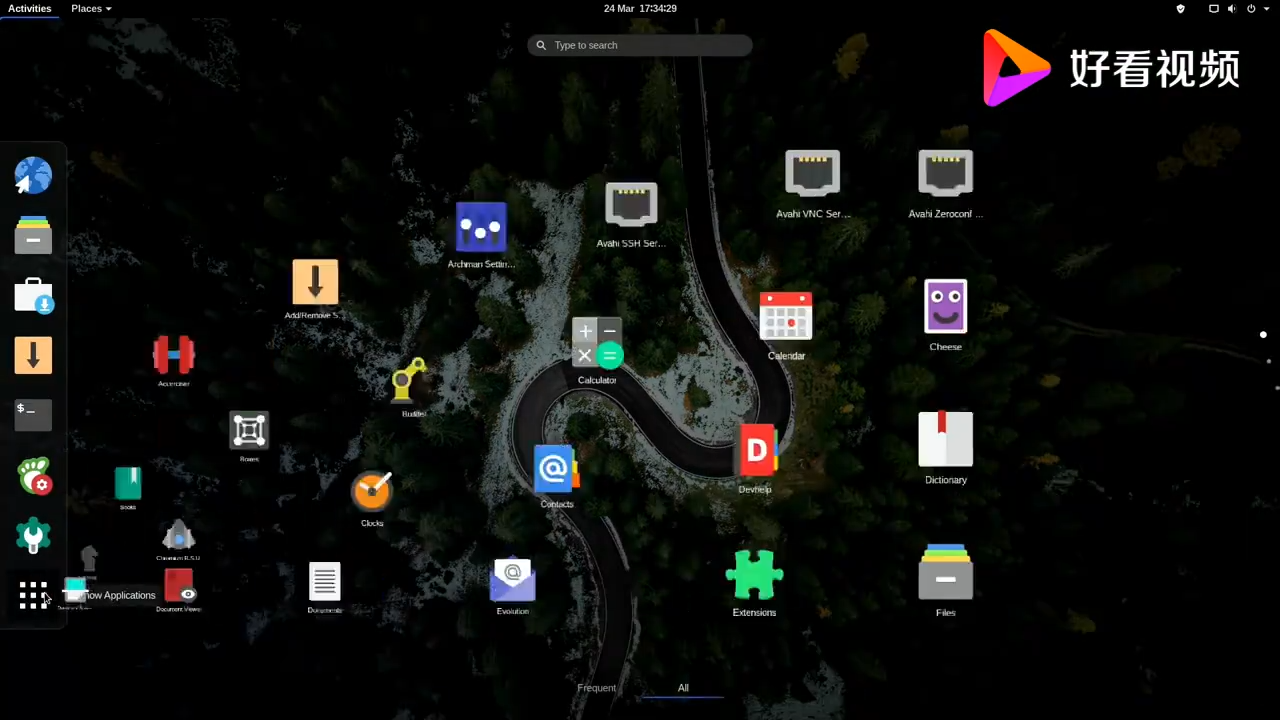
Task: Launch the Software store bag icon in the dock
Action: click(33, 296)
